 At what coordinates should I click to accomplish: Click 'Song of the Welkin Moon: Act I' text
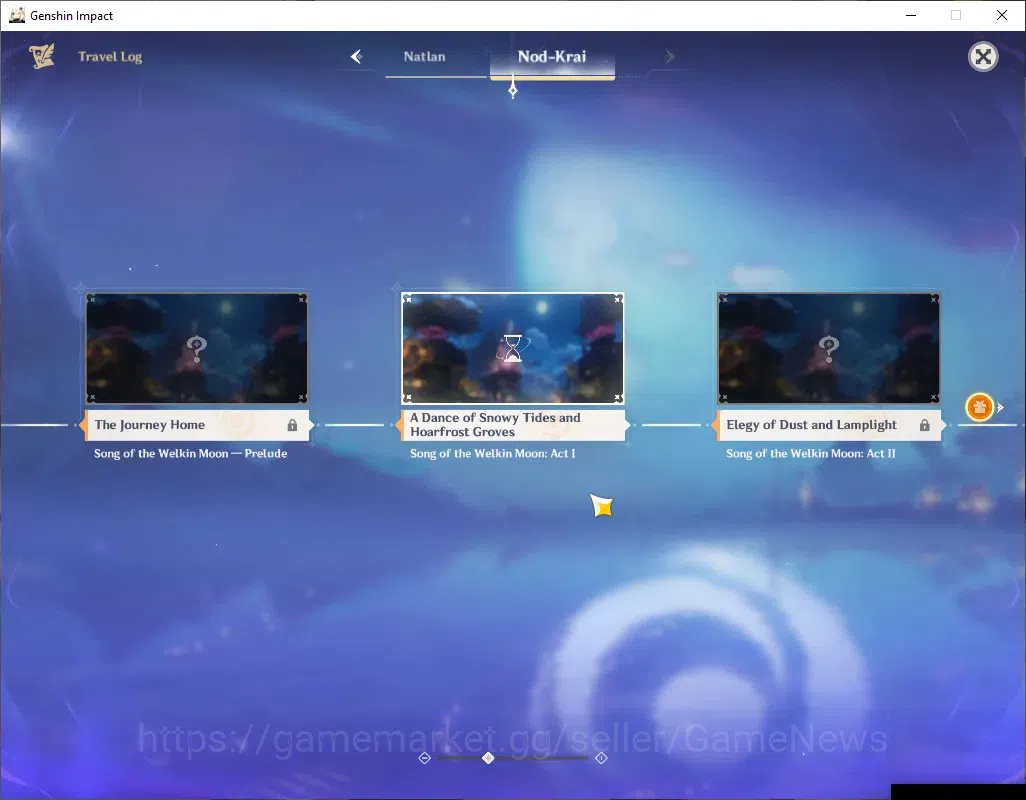(x=493, y=453)
